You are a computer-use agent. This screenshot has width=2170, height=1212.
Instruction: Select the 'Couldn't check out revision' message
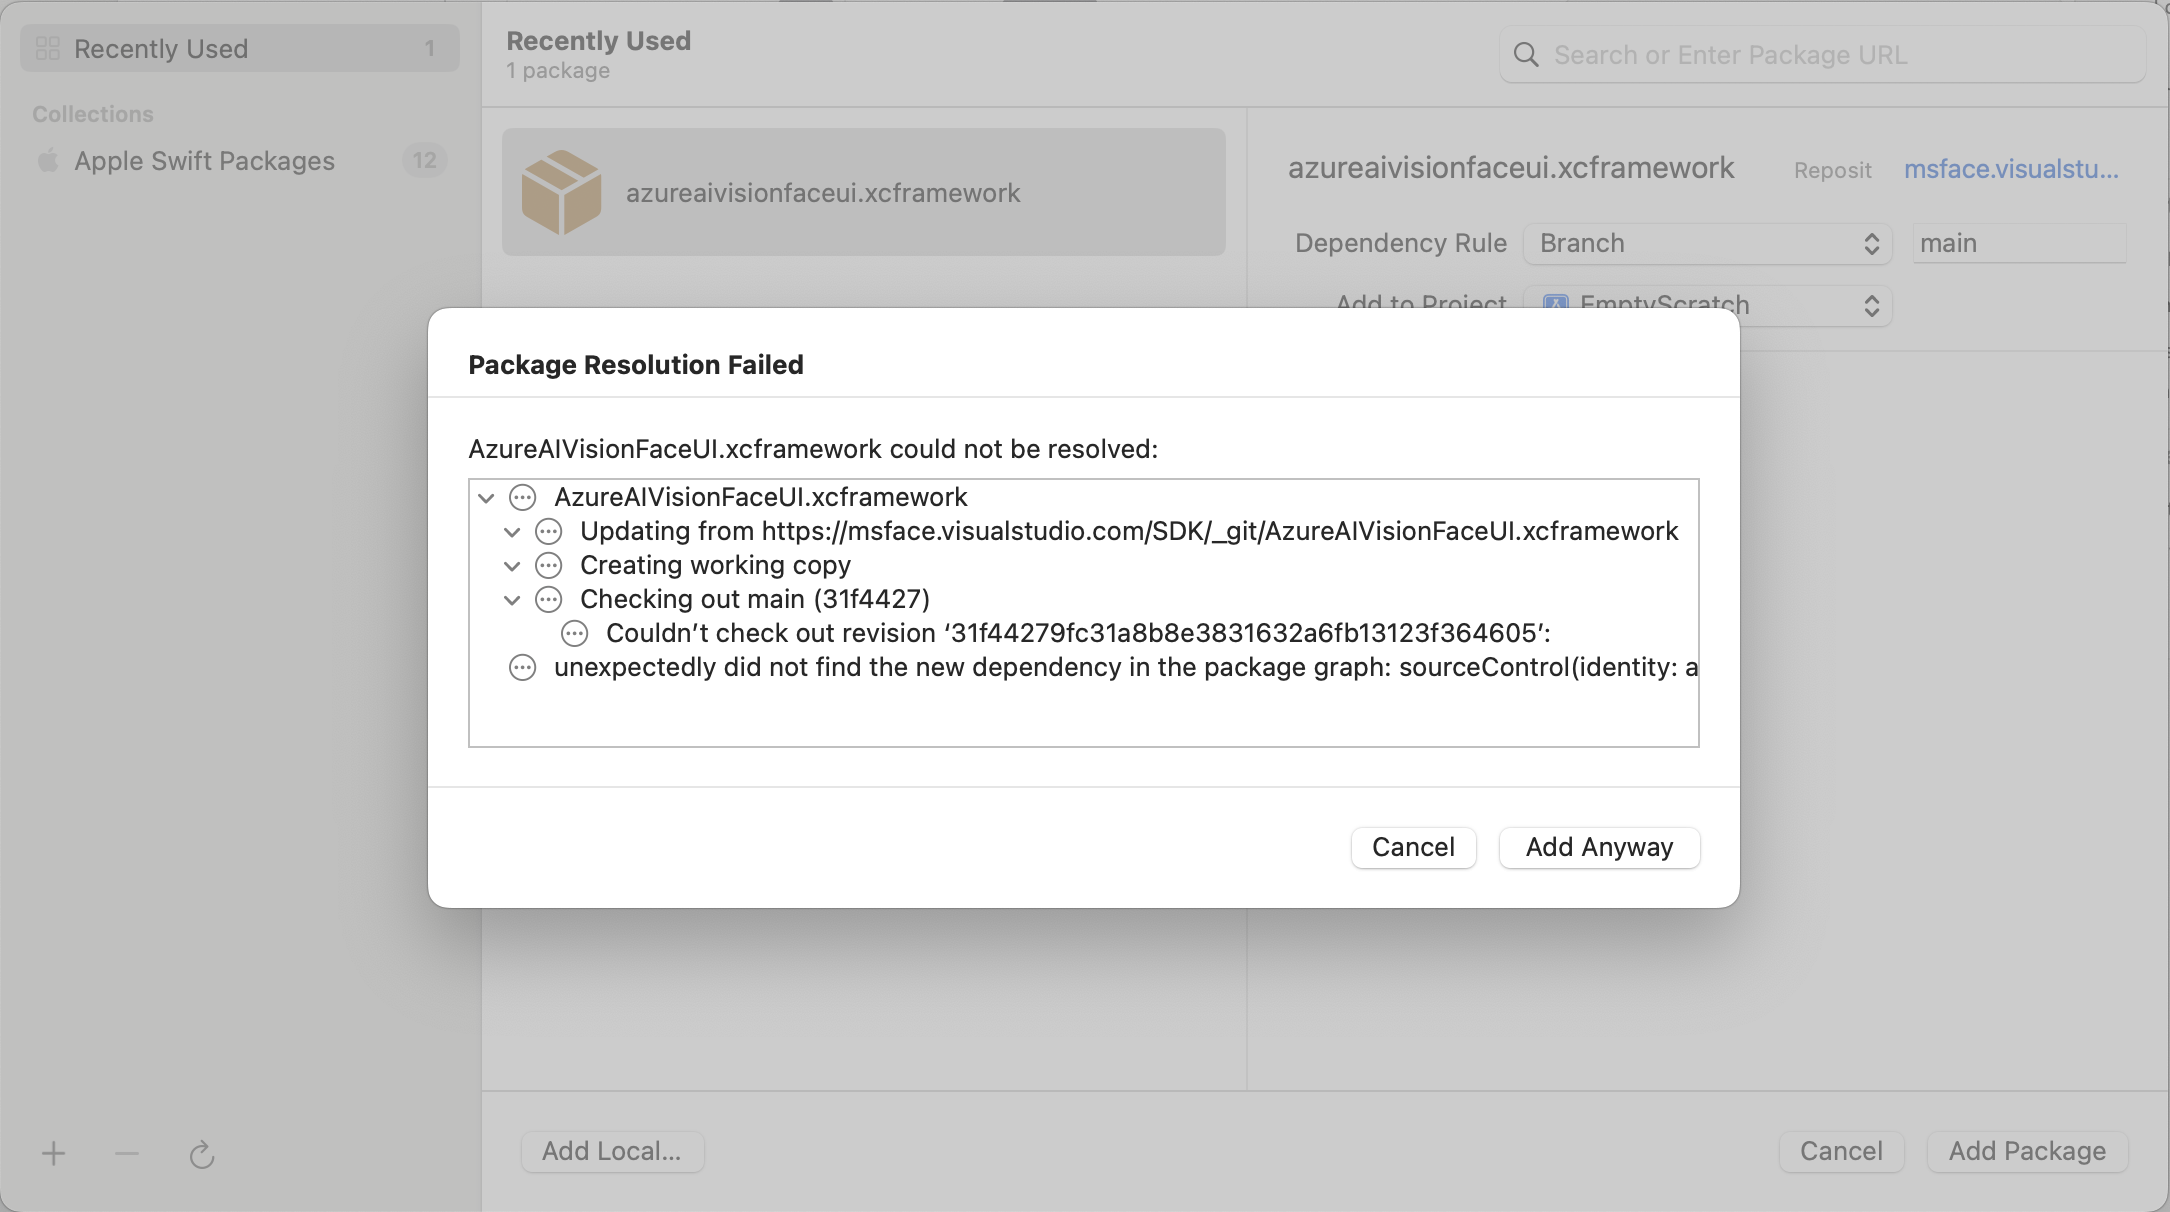[1078, 633]
